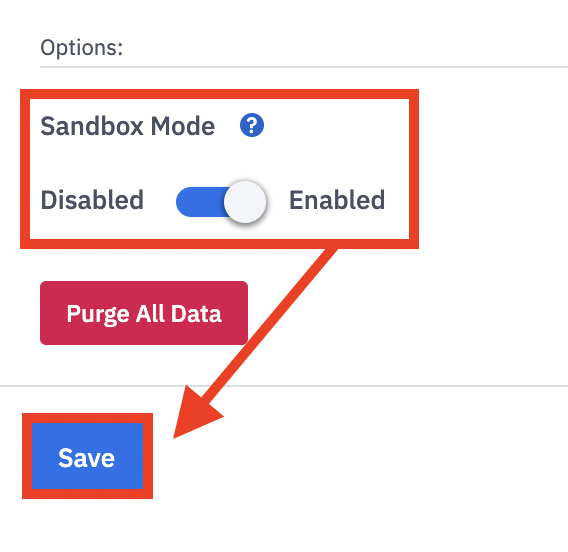Toggle the Sandbox Mode switch
The height and width of the screenshot is (552, 568).
coord(221,202)
